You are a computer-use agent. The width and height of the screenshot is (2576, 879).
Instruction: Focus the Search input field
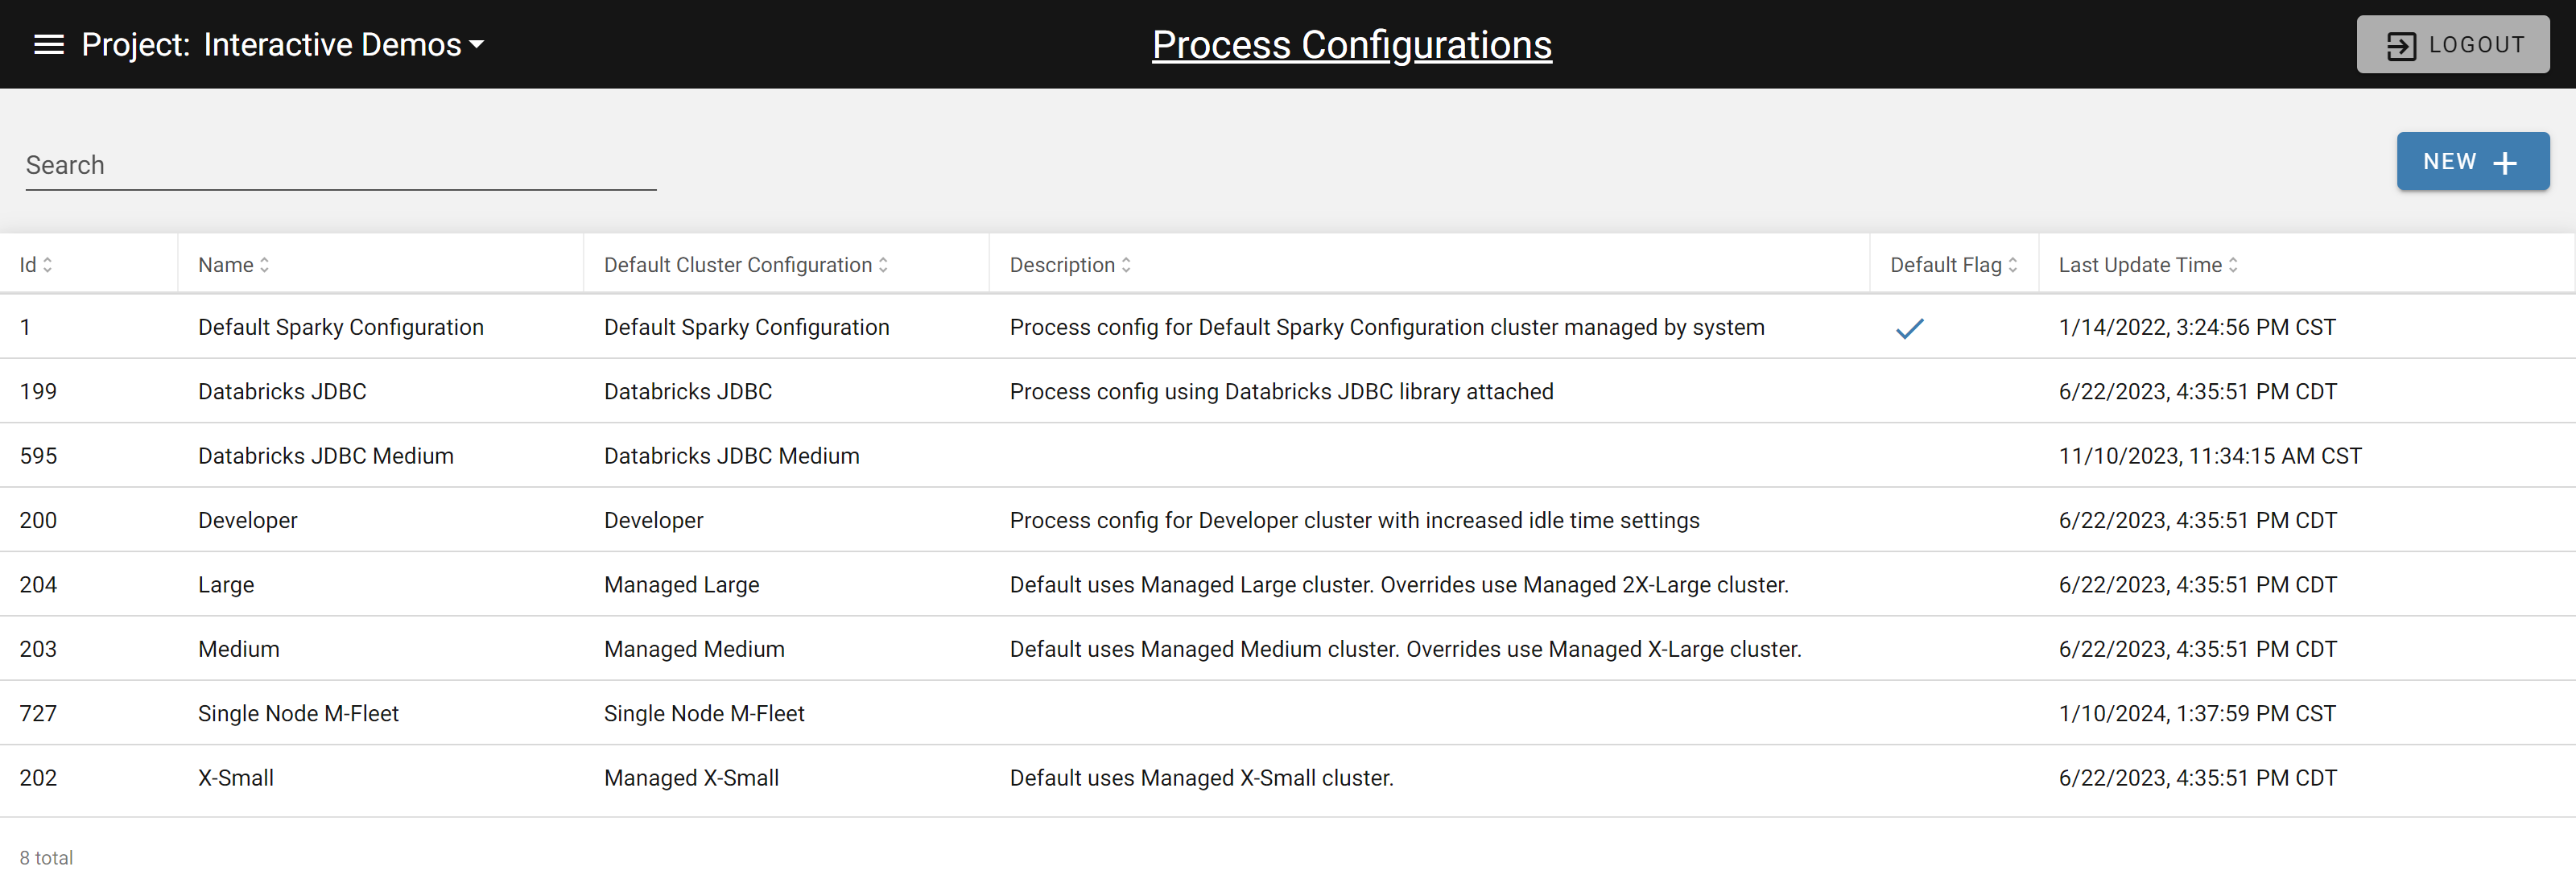pyautogui.click(x=340, y=165)
